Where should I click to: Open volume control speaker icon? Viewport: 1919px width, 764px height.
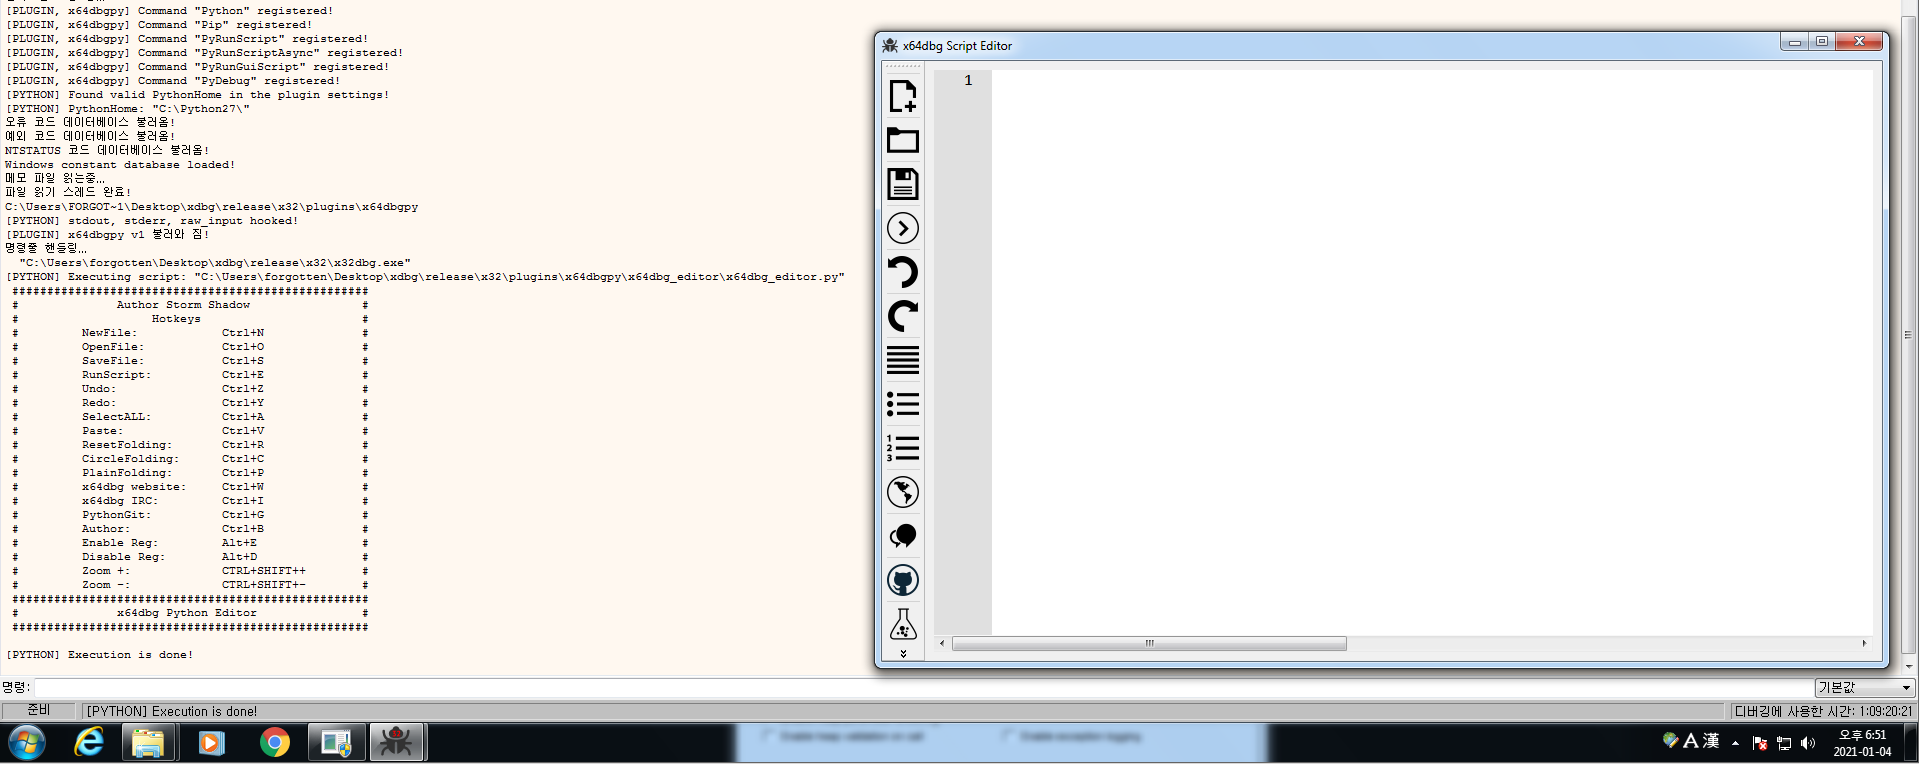pyautogui.click(x=1808, y=743)
